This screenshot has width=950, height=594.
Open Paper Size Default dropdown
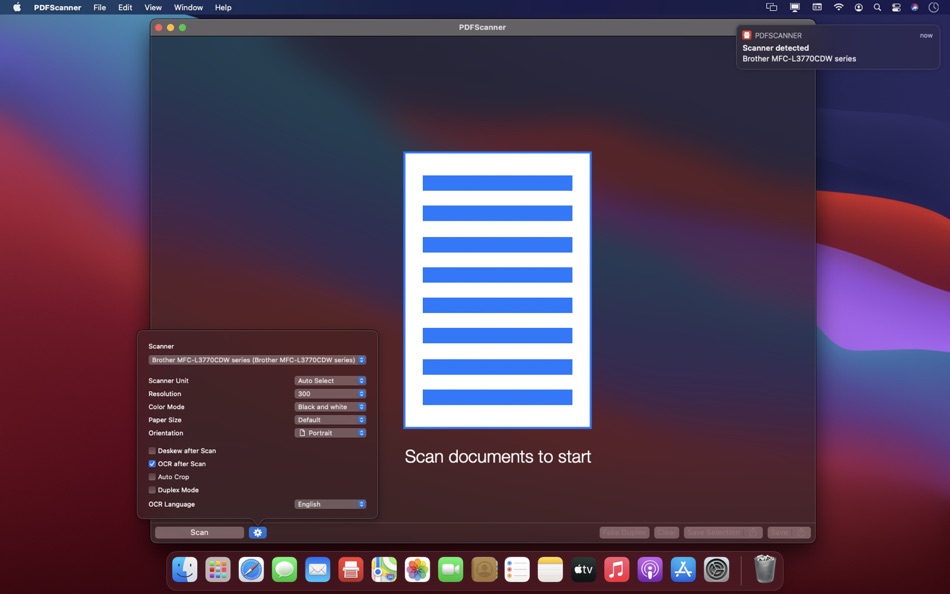pos(330,419)
